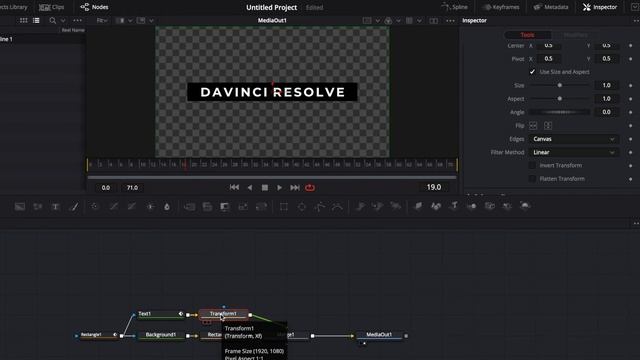Add a Color Curves node from toolbar
The image size is (640, 360).
click(113, 207)
